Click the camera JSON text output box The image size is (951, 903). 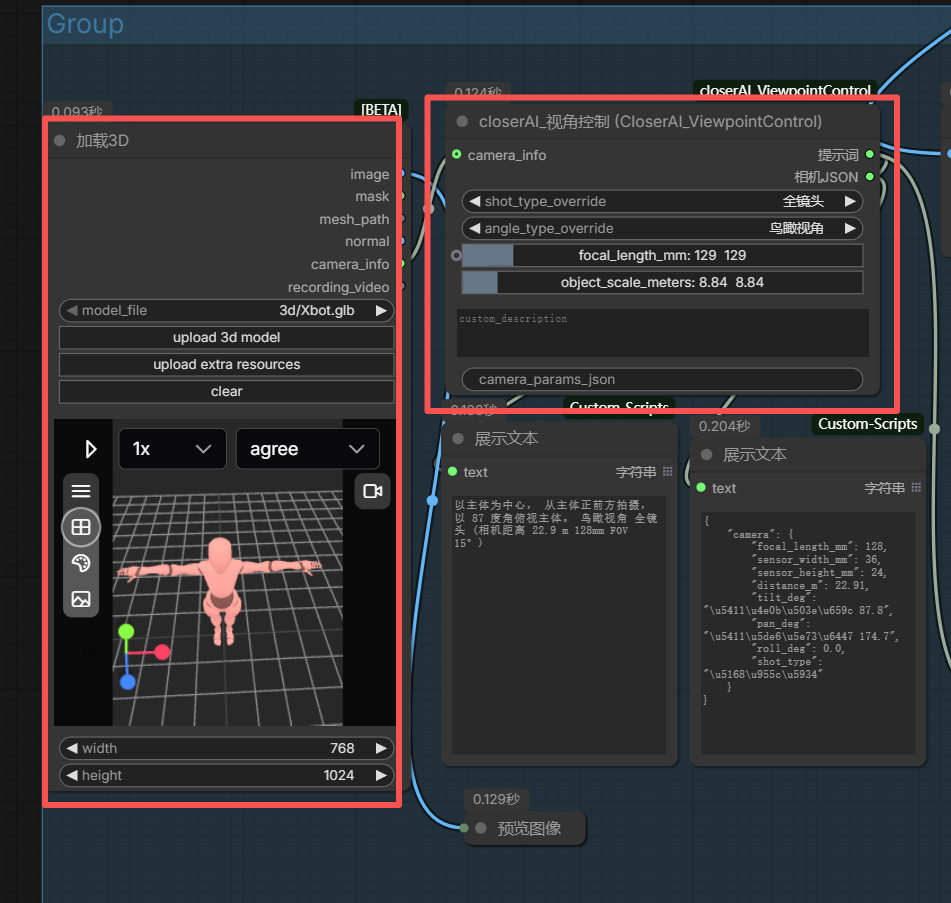click(808, 633)
